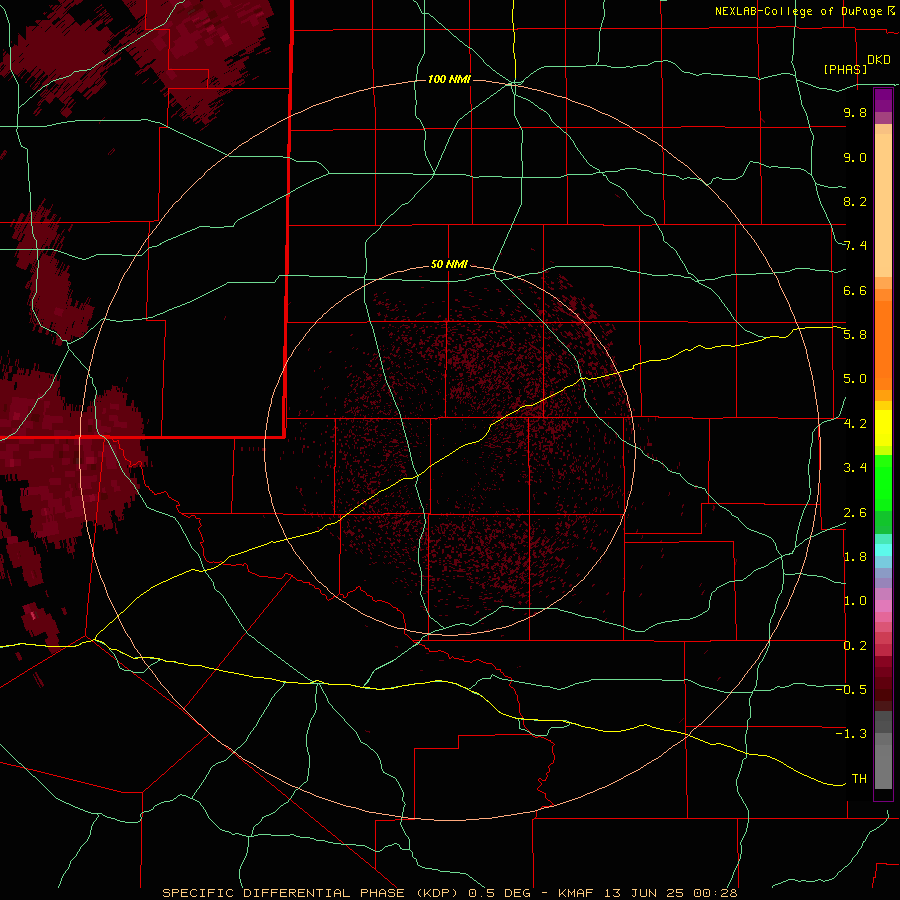
Task: Click the [PHAS] label near legend
Action: click(x=845, y=69)
